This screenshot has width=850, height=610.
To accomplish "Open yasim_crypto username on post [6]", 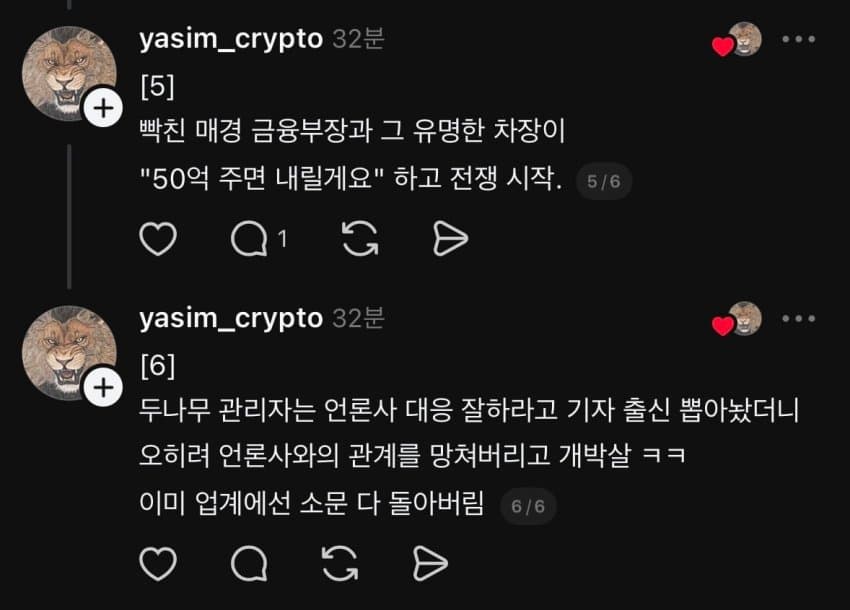I will point(231,318).
